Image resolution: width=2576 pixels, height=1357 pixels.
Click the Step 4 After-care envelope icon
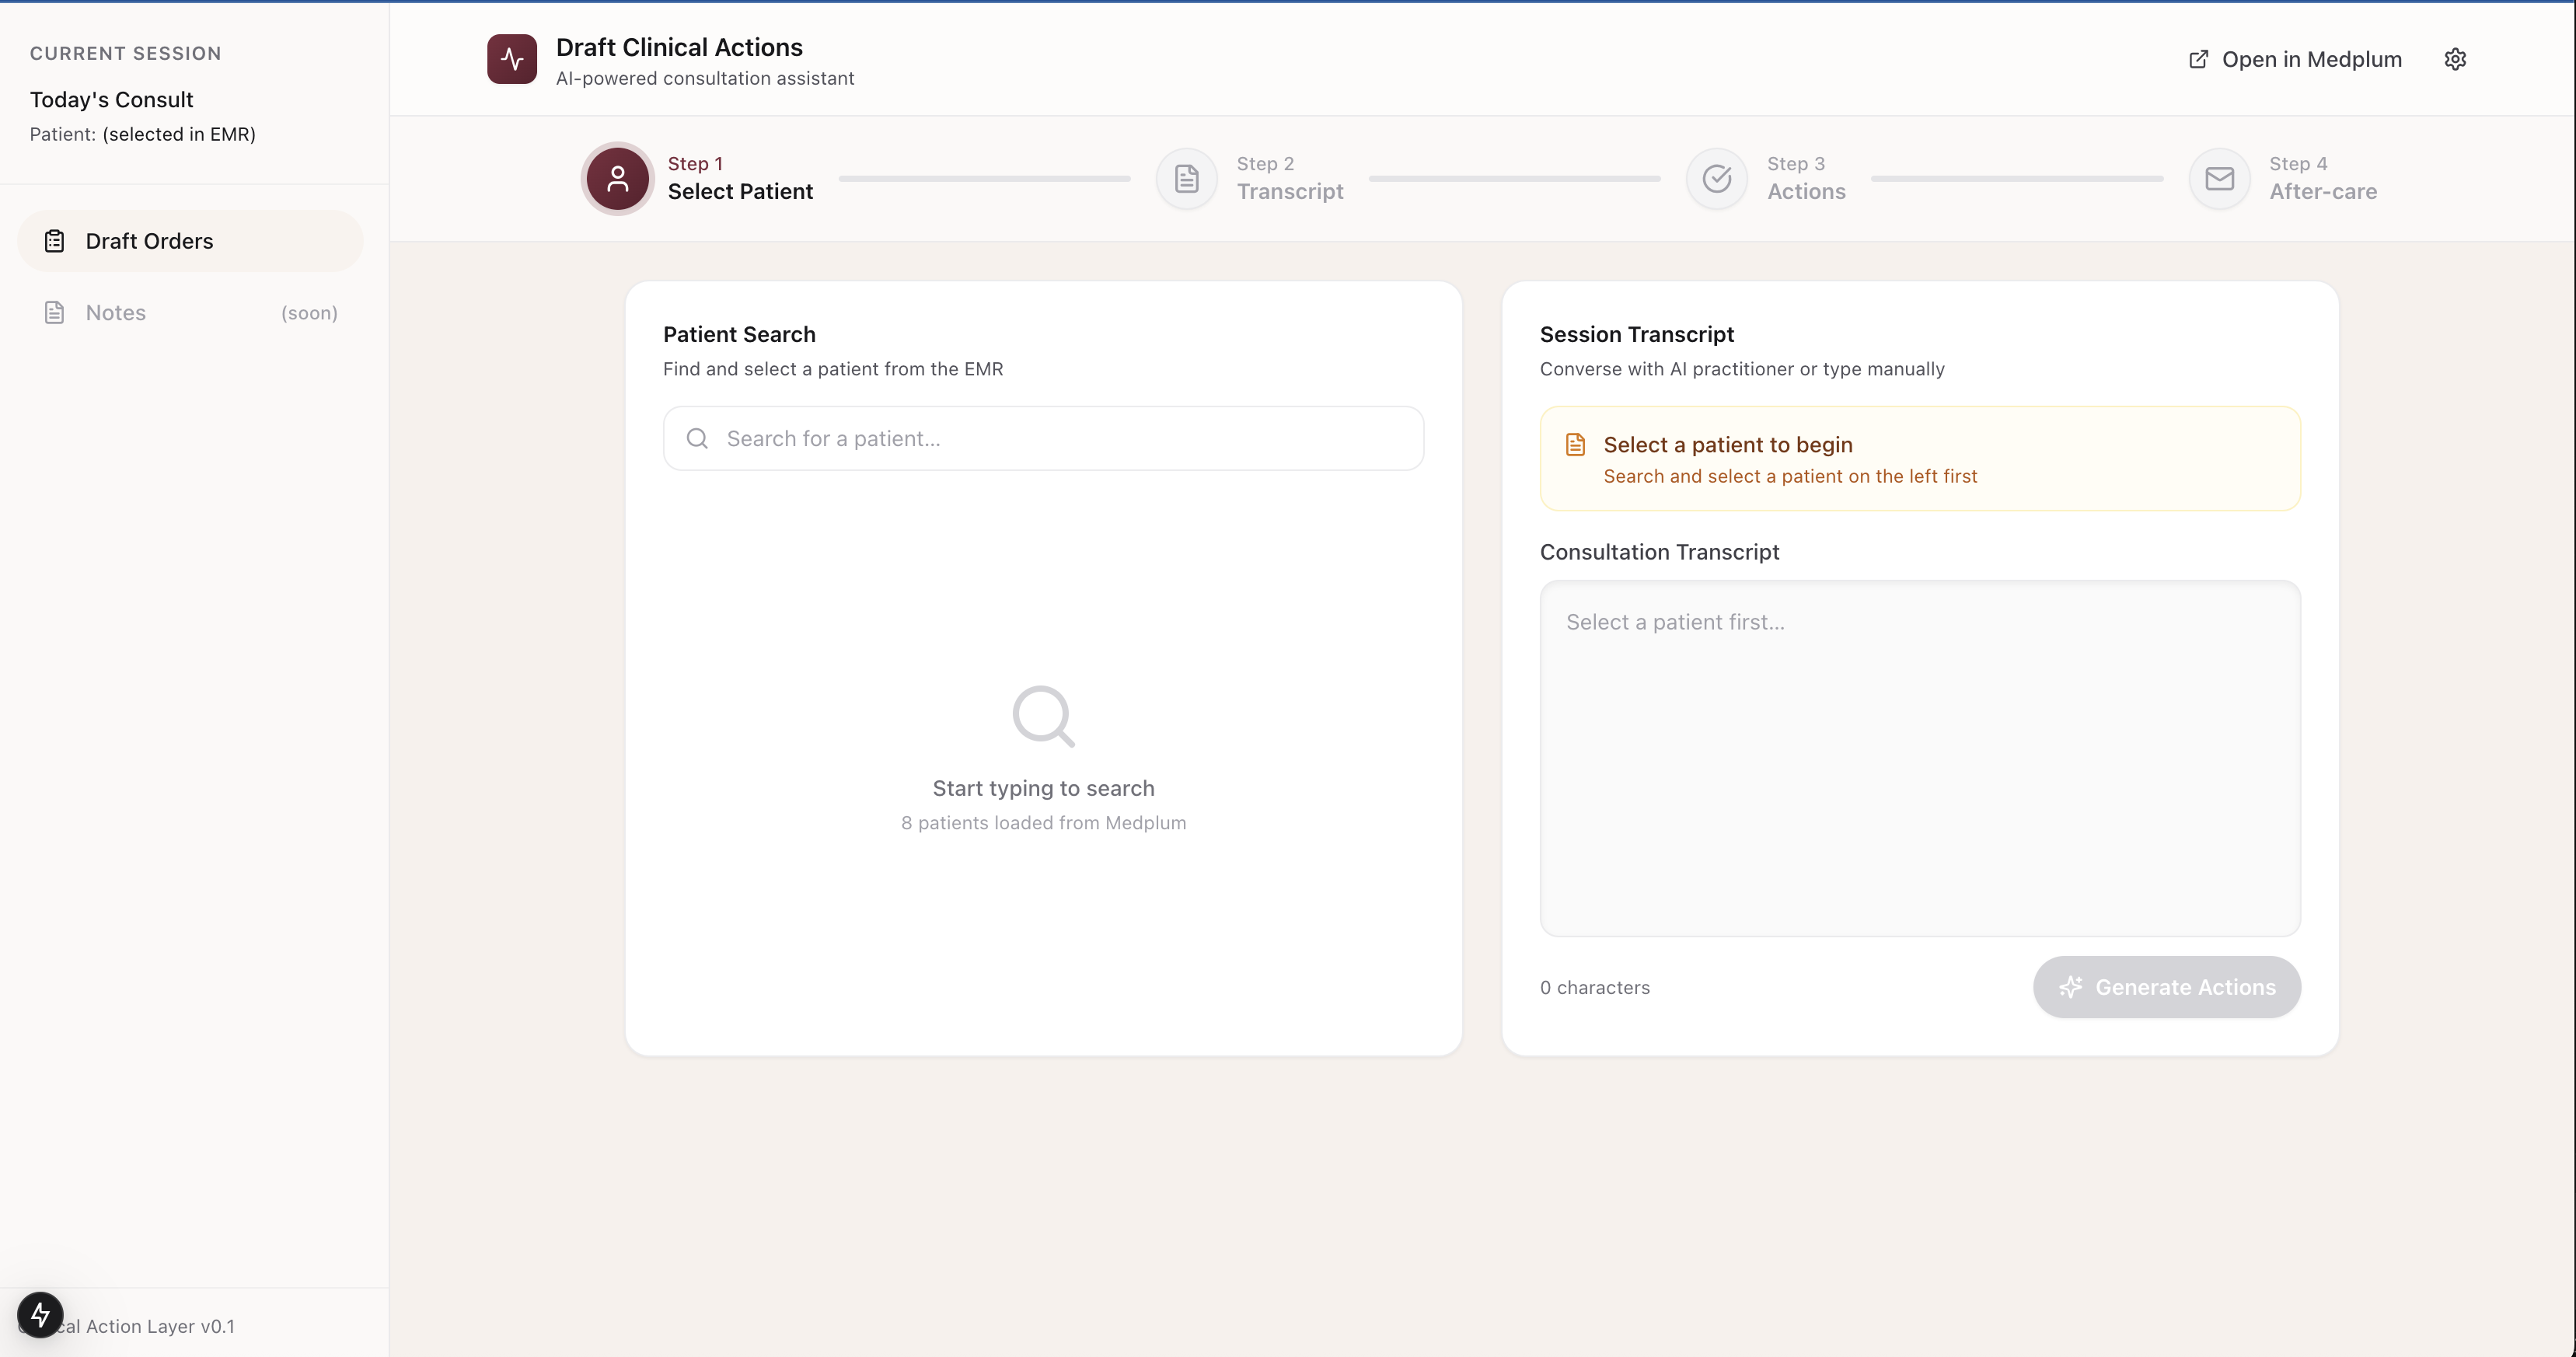2219,179
